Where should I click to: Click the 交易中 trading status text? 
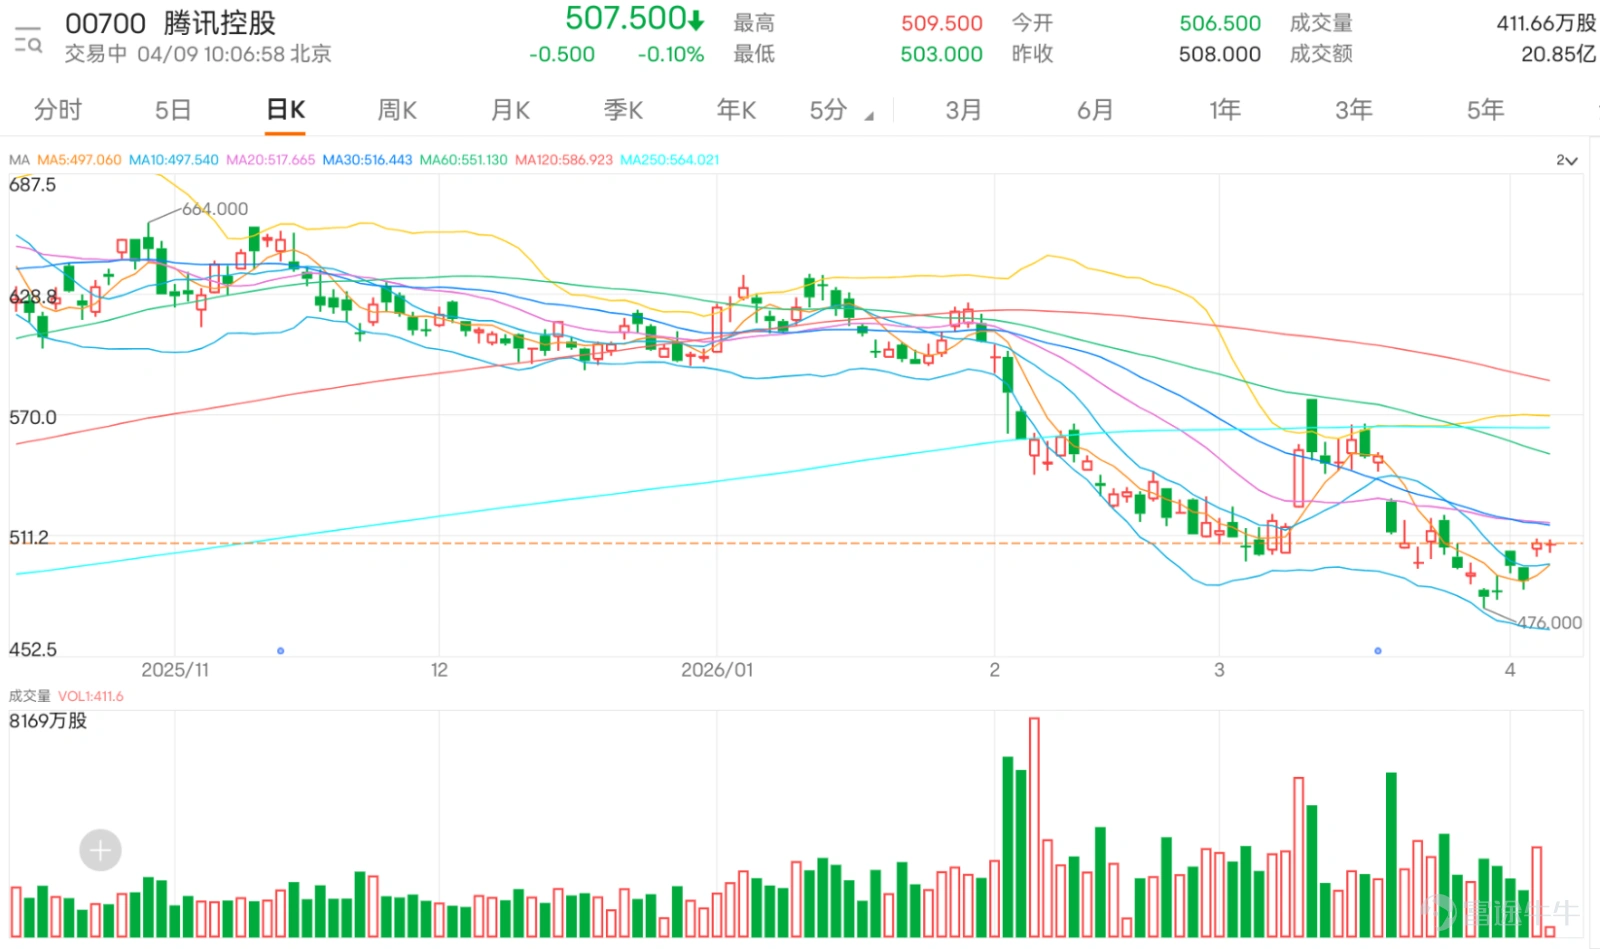tap(96, 54)
